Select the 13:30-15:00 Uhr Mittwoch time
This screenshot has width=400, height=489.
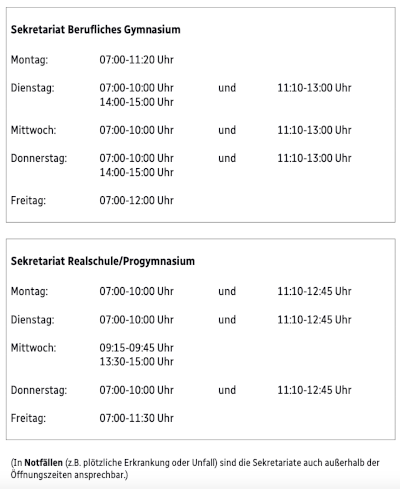136,362
